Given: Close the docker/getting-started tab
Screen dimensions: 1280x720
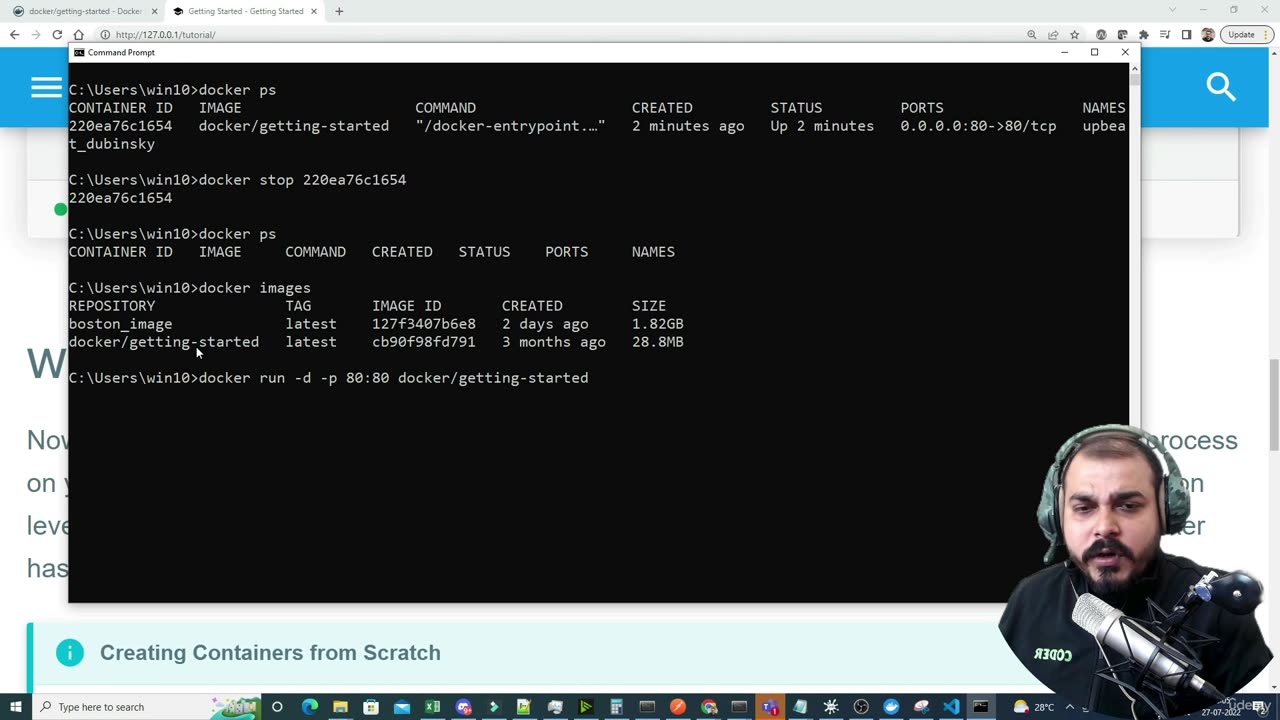Looking at the screenshot, I should coord(154,11).
